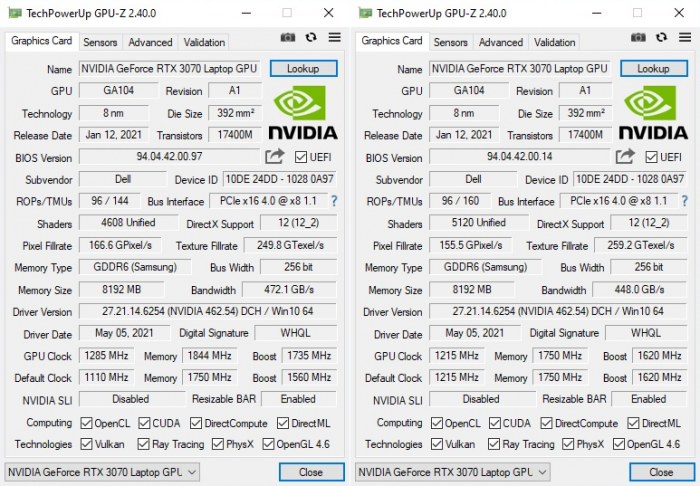Viewport: 700px width, 486px height.
Task: Click Name field in left window
Action: [x=170, y=69]
